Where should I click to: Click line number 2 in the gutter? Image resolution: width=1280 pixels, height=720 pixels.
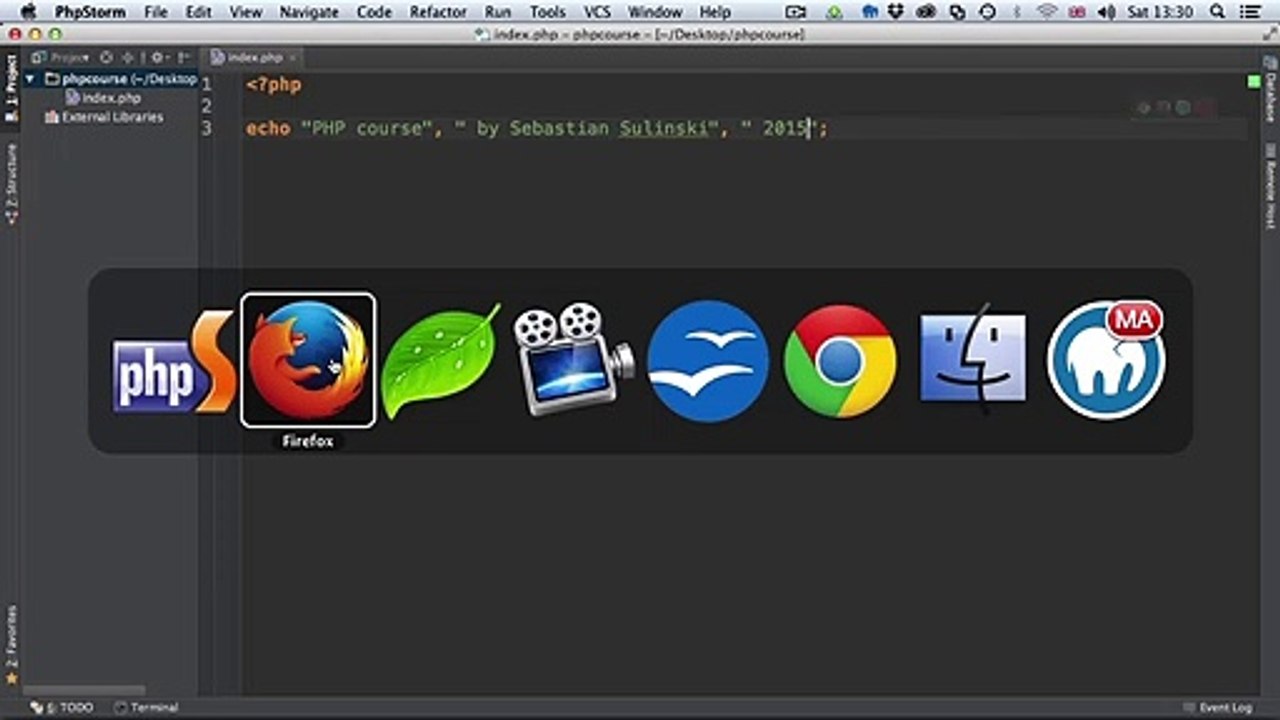(x=206, y=106)
